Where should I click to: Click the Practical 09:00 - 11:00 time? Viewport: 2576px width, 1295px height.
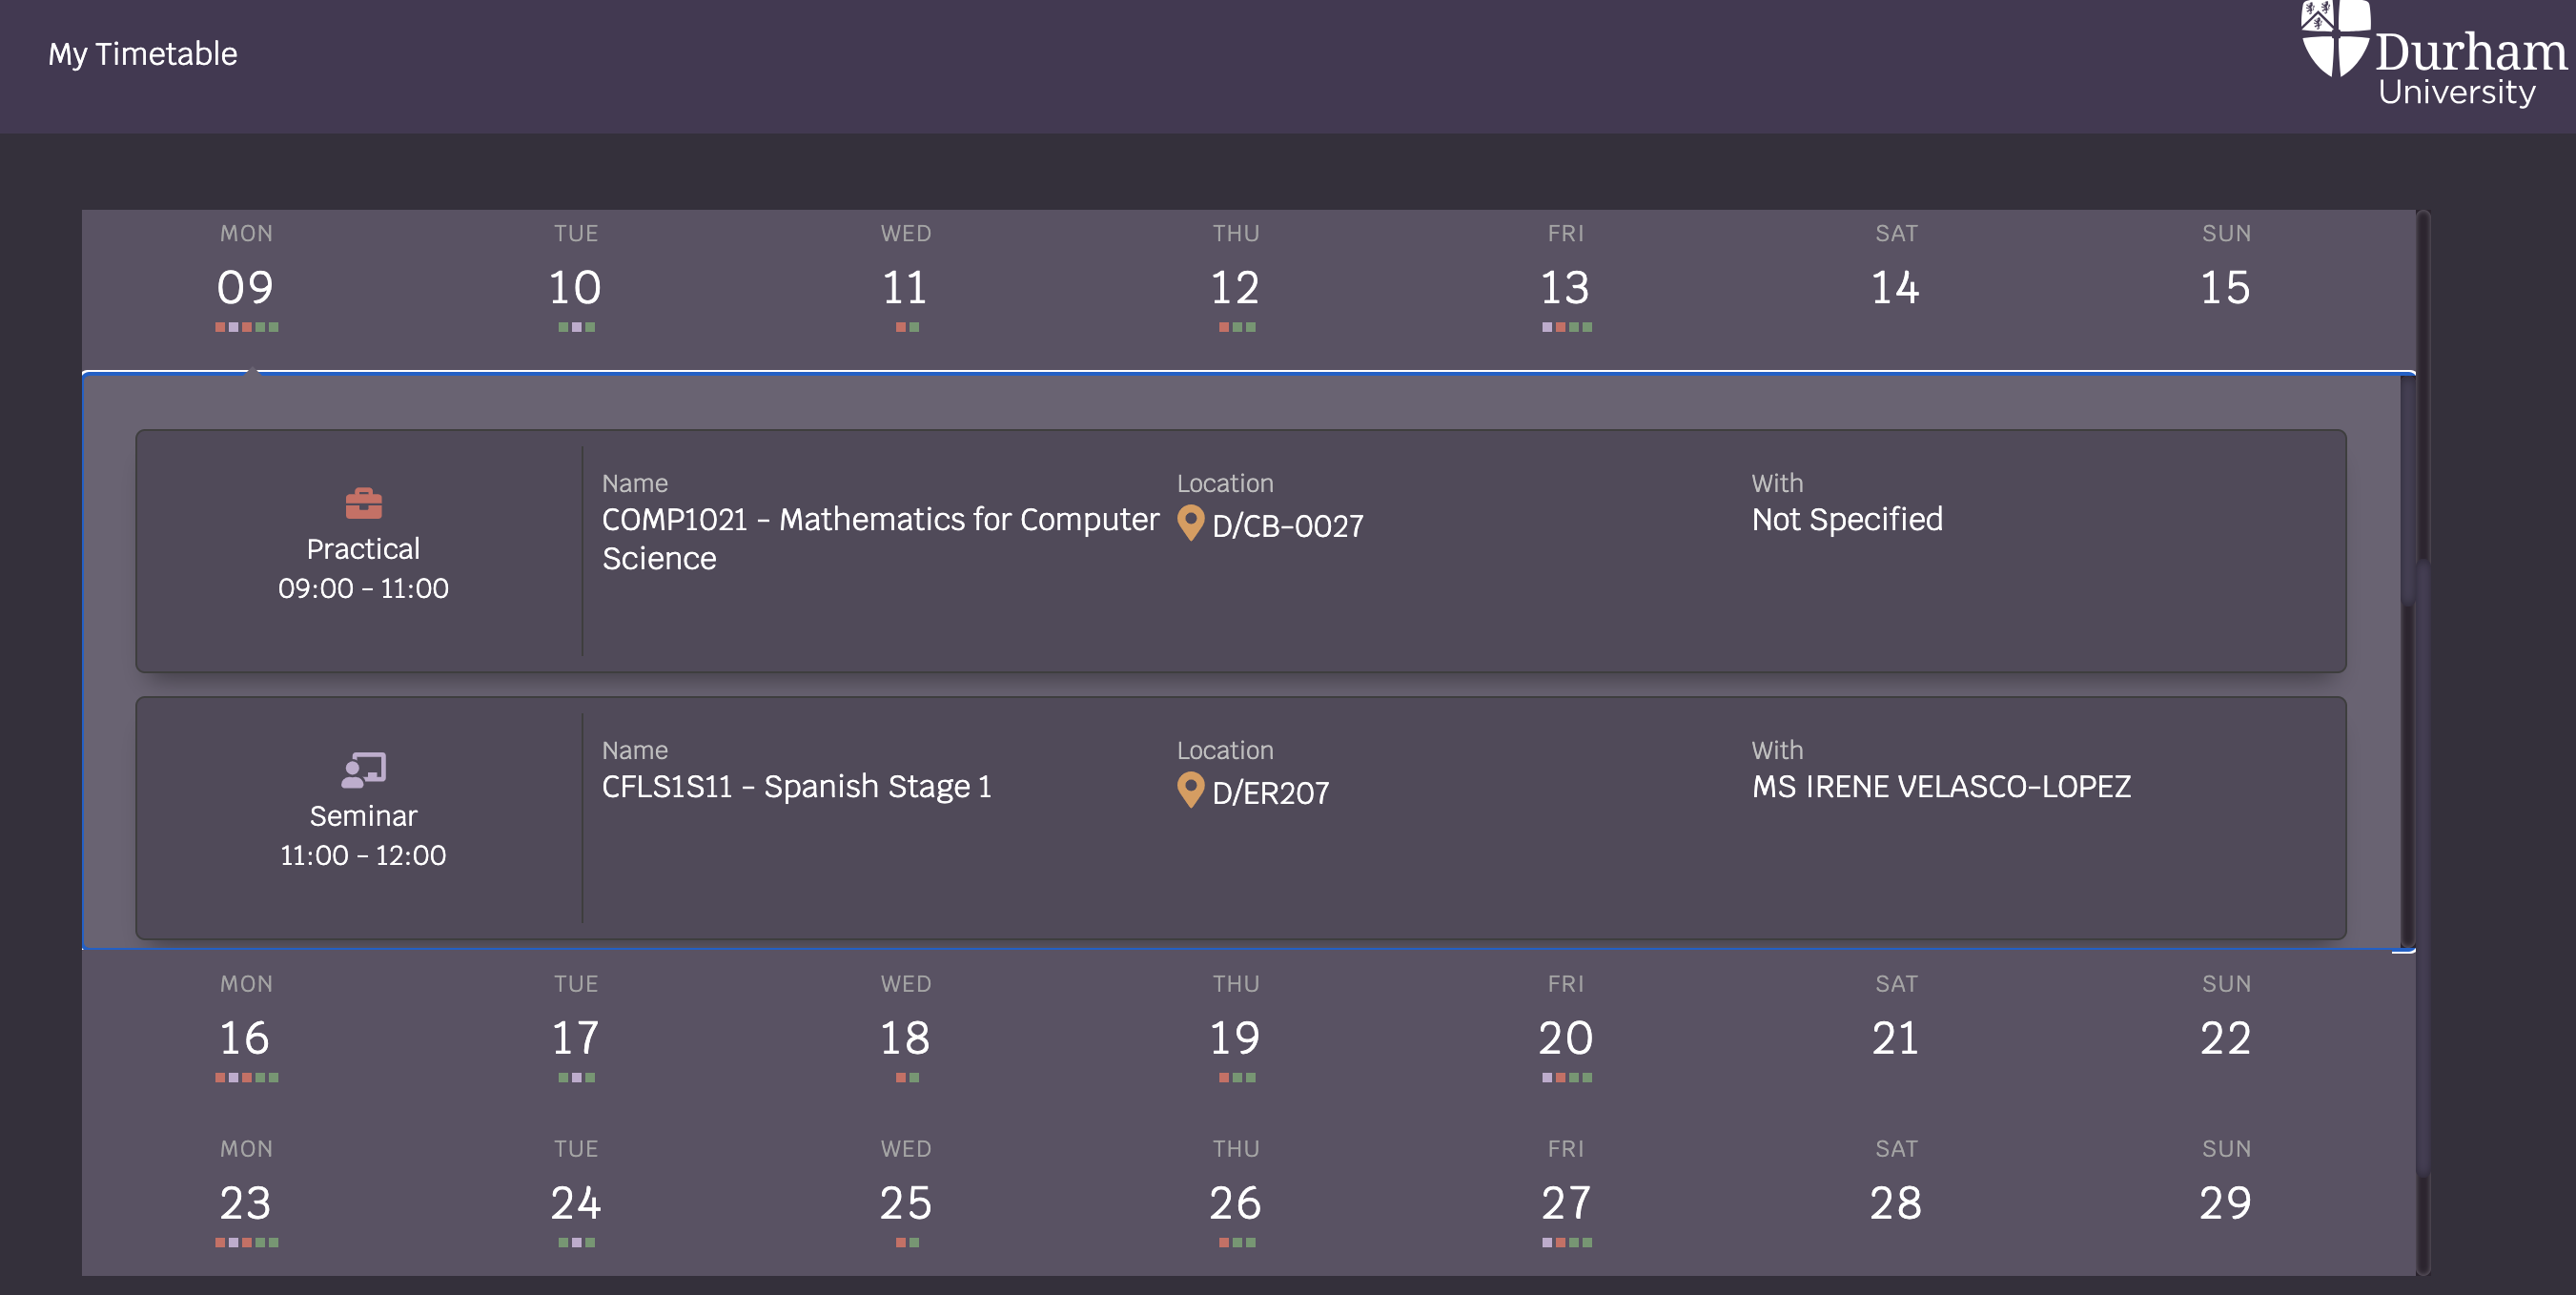click(363, 588)
